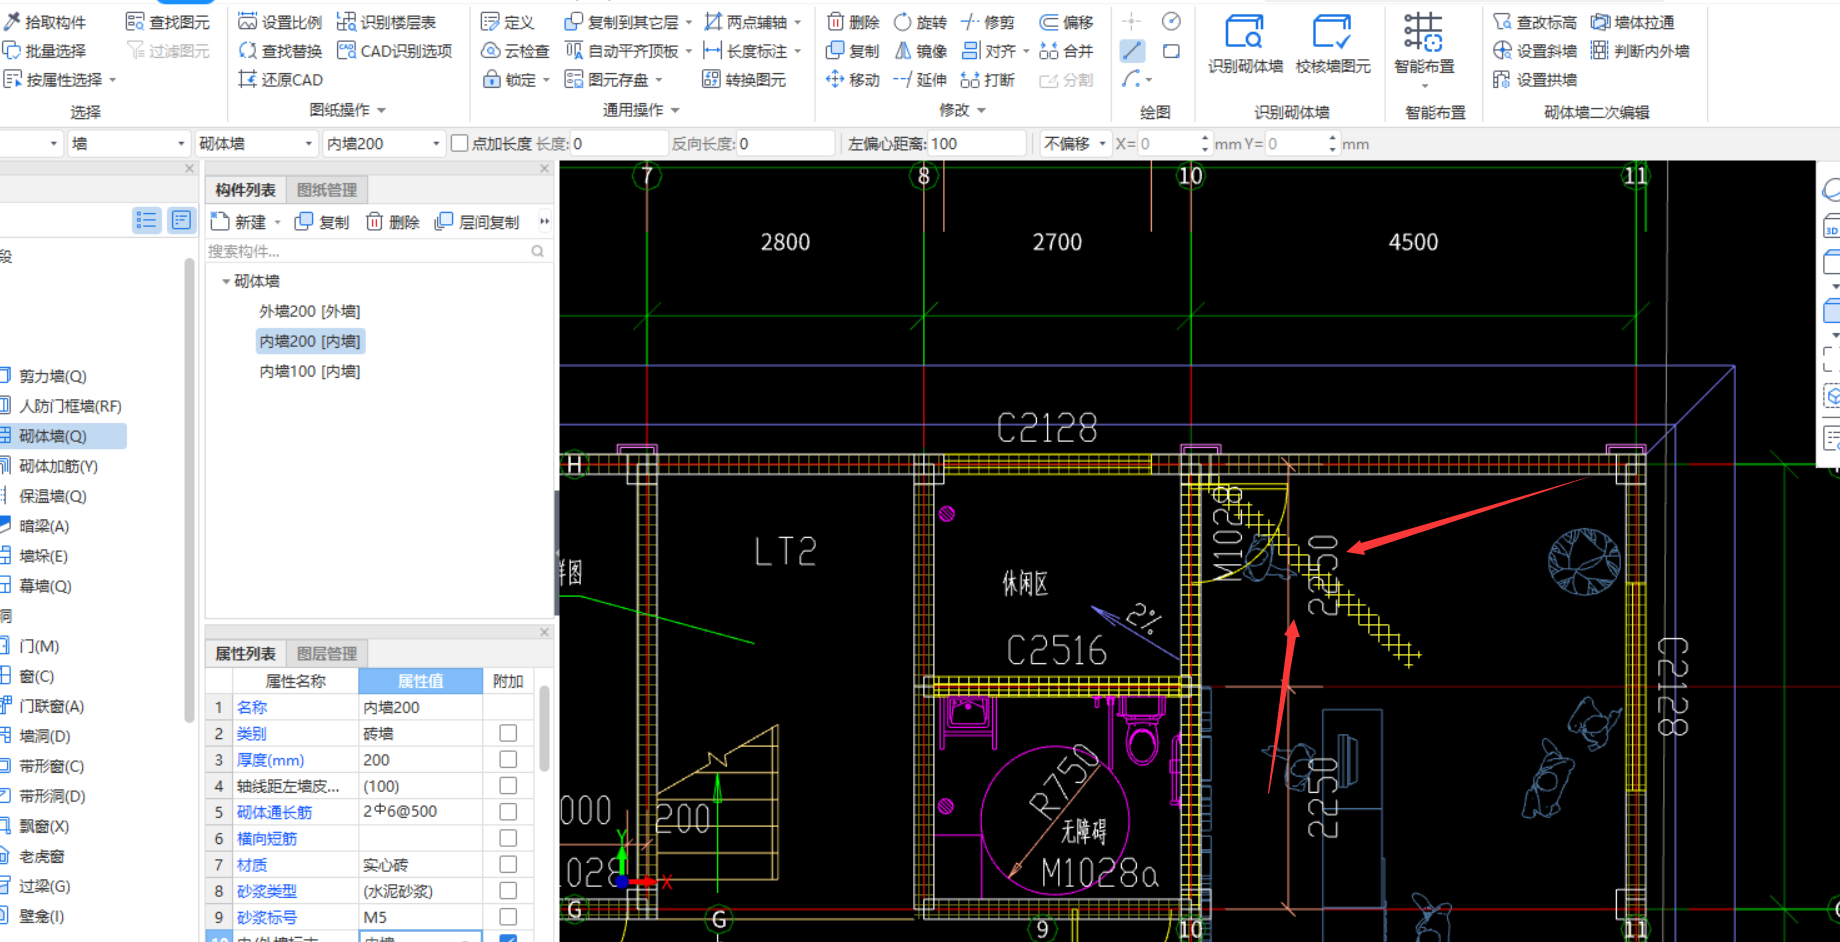Check 附加 box for 砌体通长筋 row
This screenshot has height=942, width=1840.
point(508,812)
